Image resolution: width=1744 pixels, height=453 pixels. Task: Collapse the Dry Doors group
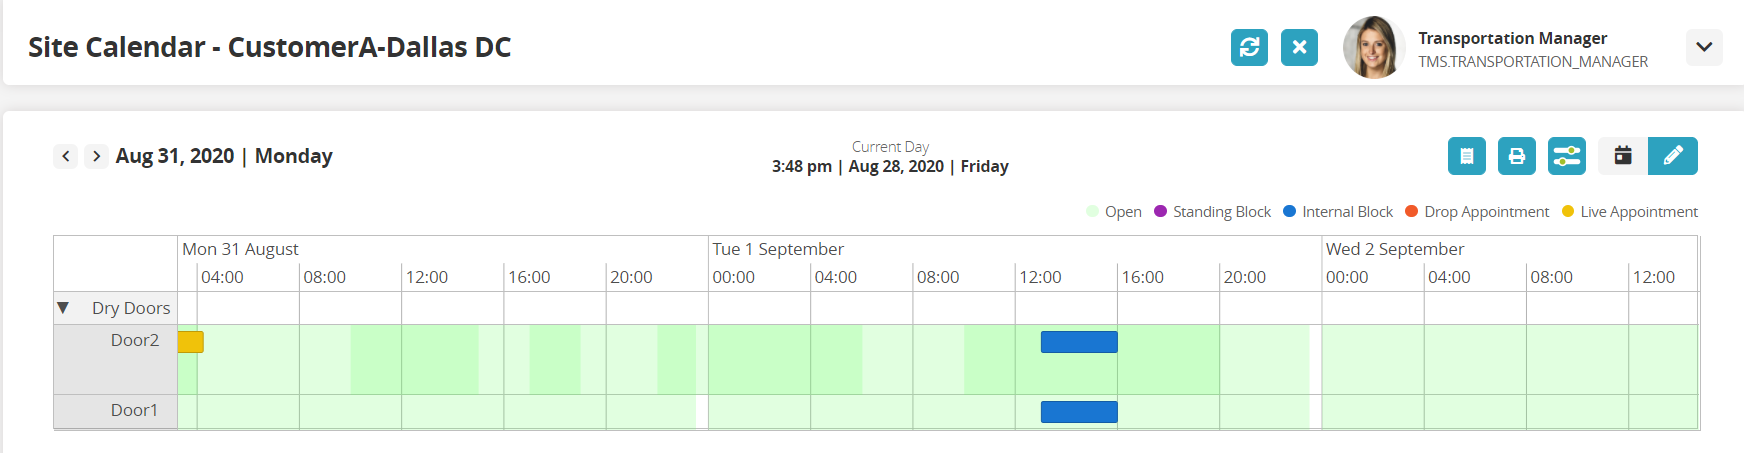click(63, 308)
